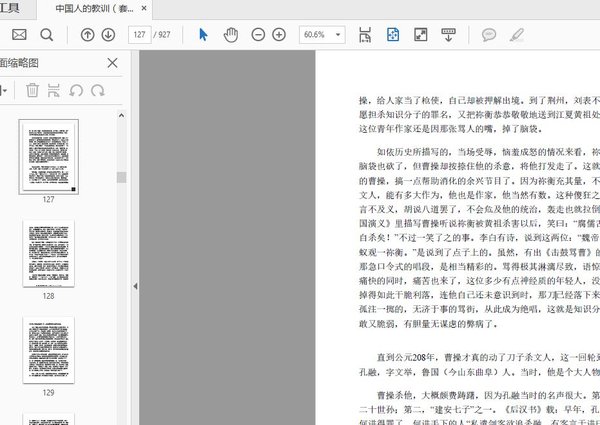Close the page thumbnails panel
600x425 pixels.
point(113,63)
